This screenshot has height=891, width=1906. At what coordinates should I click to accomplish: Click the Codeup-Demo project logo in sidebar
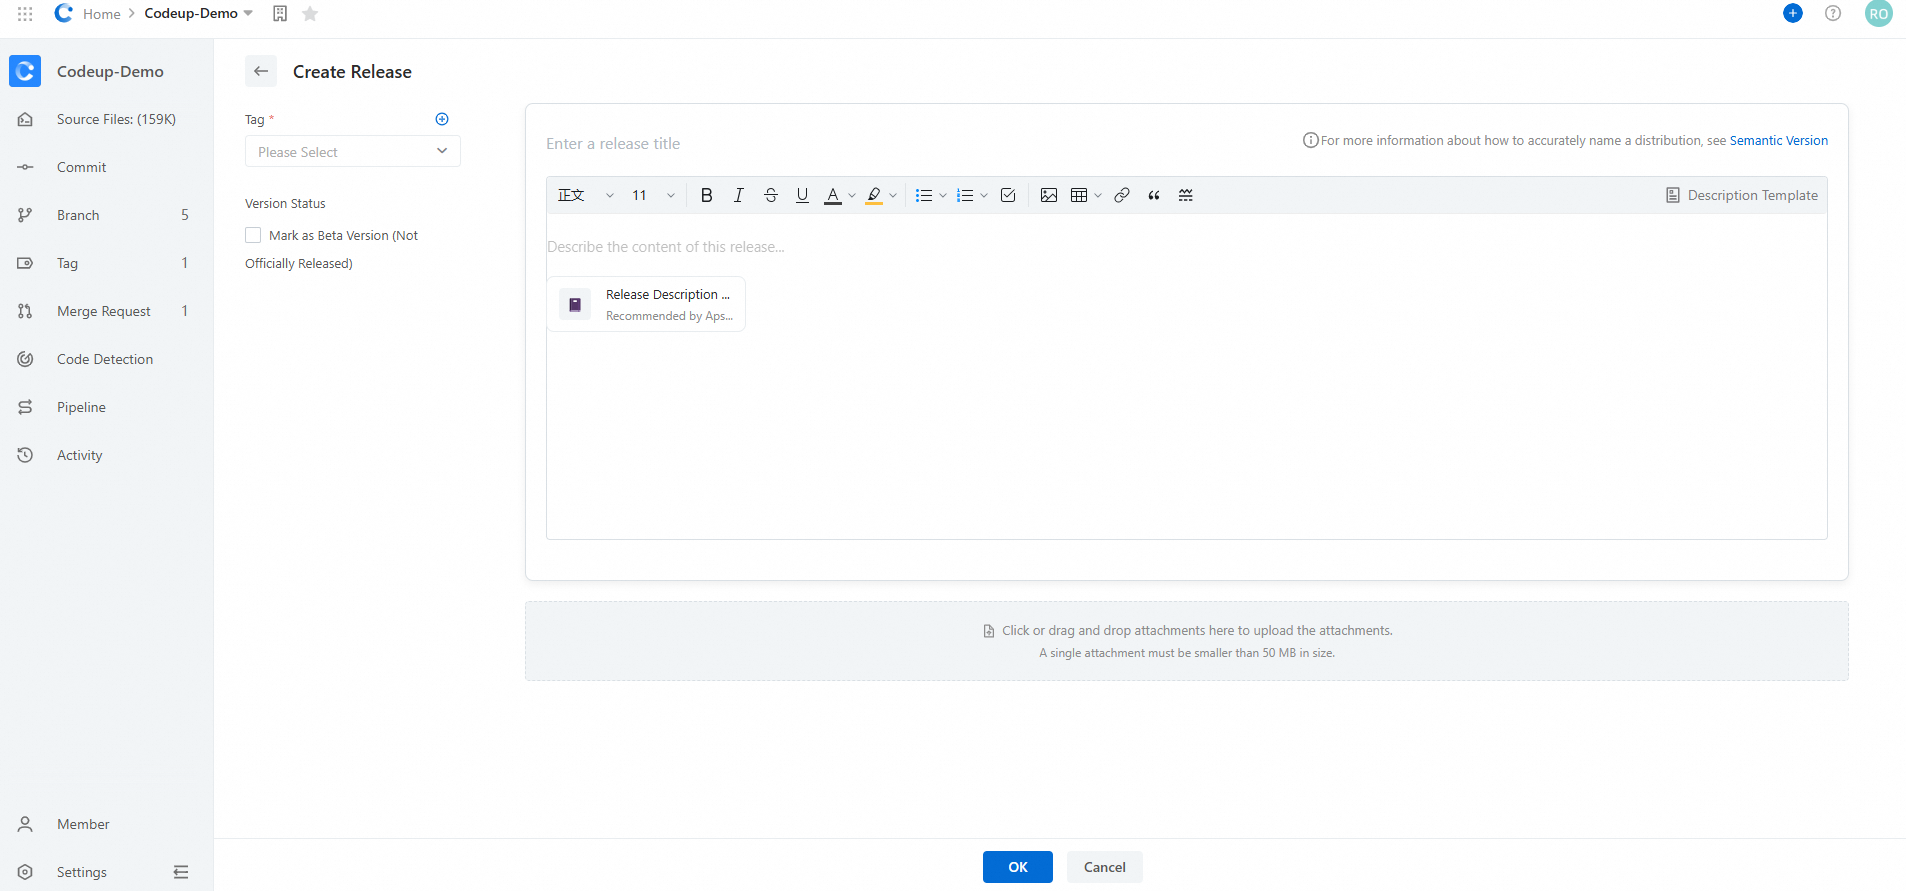25,71
